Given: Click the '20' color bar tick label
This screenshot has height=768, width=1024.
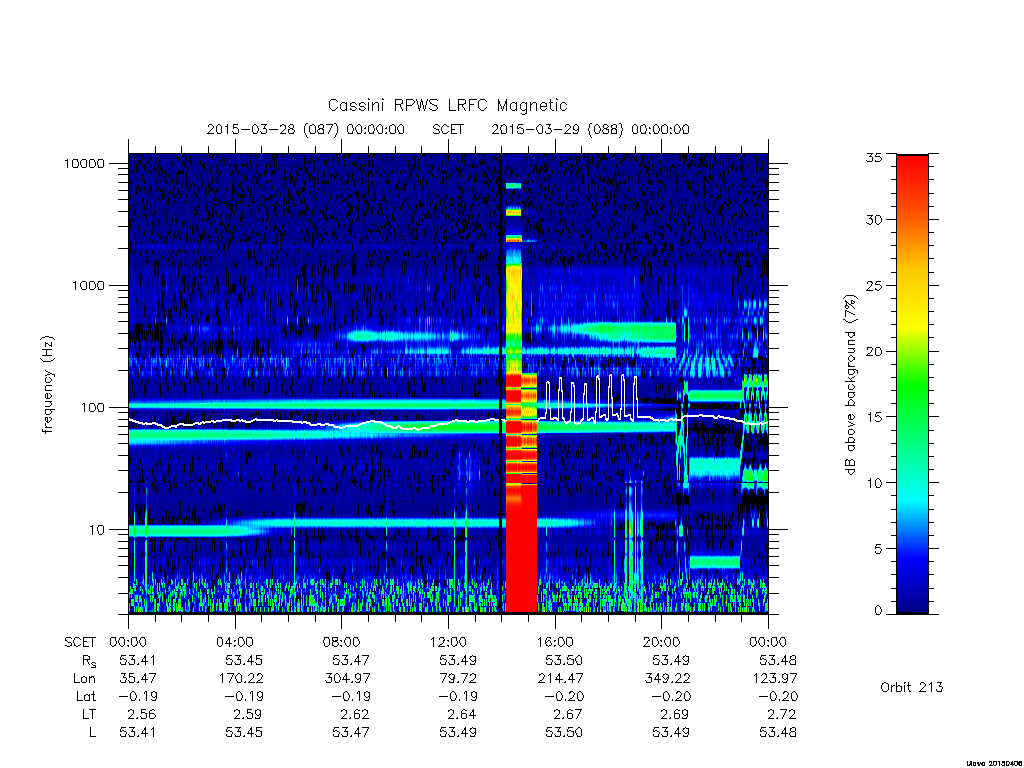Looking at the screenshot, I should tap(874, 351).
